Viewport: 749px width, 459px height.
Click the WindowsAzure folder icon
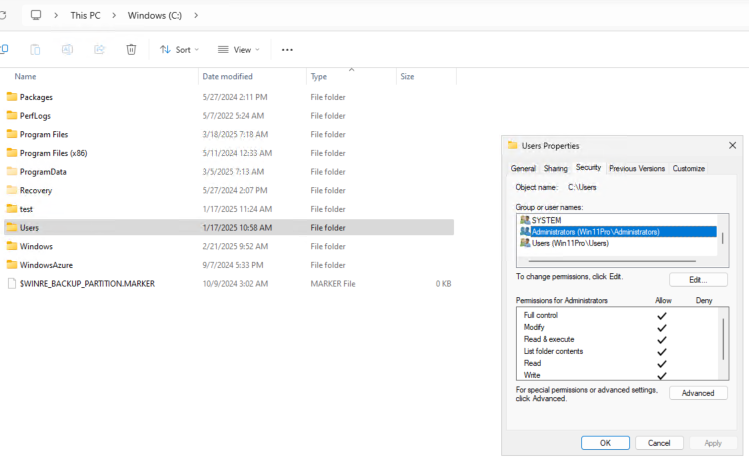coord(12,264)
